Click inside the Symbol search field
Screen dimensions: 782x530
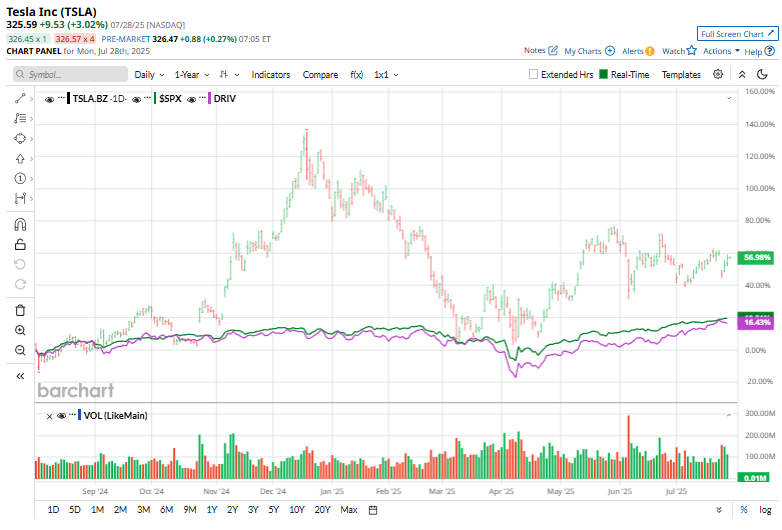70,74
